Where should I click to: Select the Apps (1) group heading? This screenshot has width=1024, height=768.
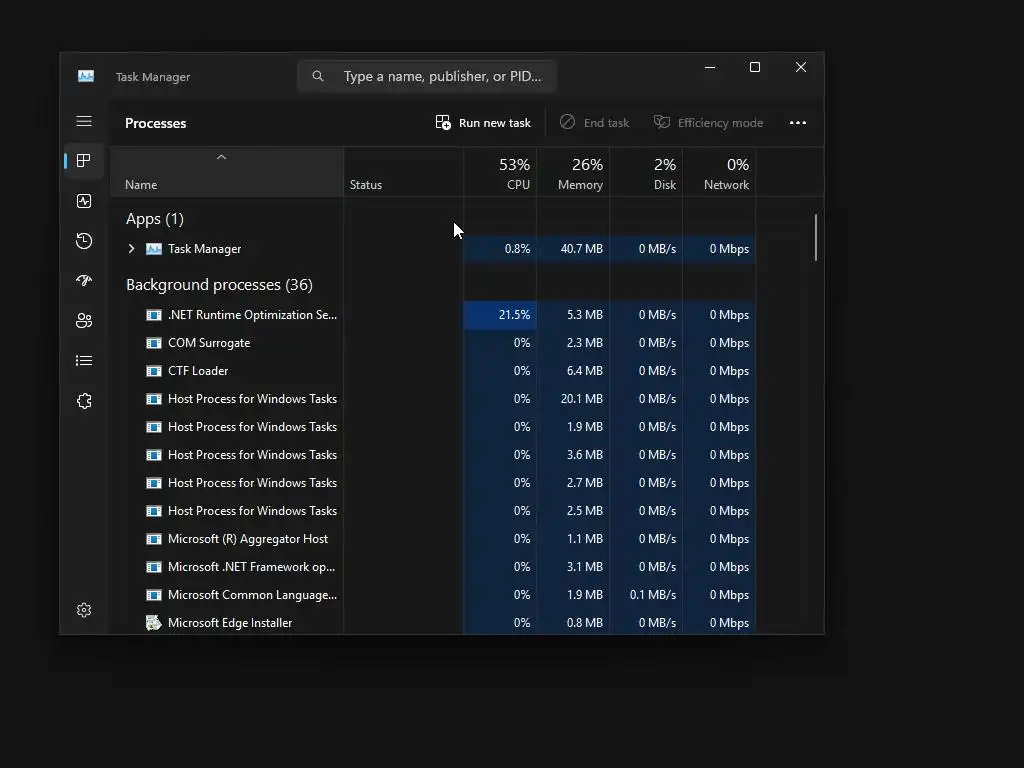[x=155, y=219]
